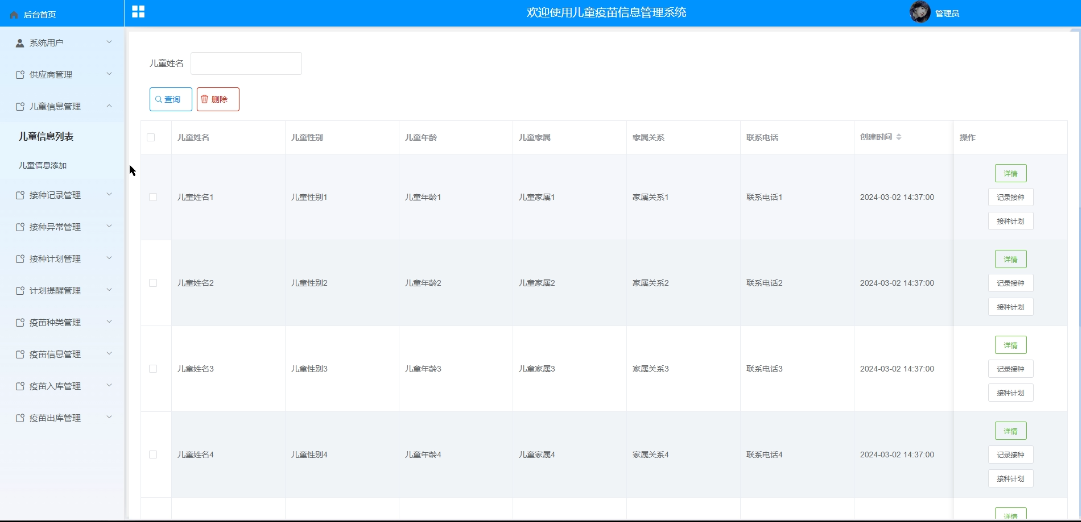Check the row checkbox for 儿童姓名2

[153, 283]
